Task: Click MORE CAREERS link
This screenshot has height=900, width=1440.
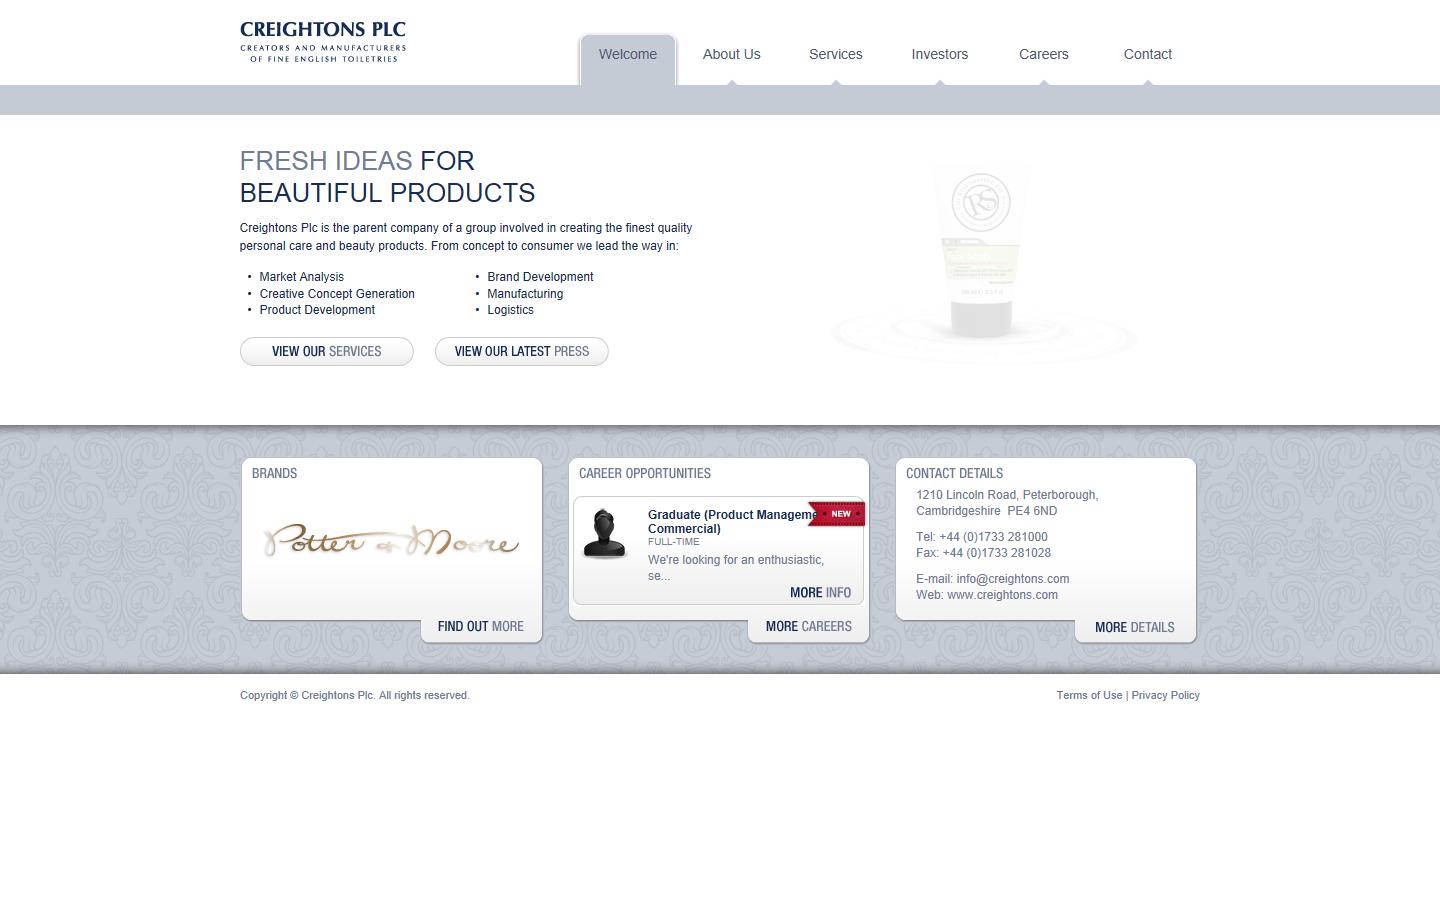Action: (808, 626)
